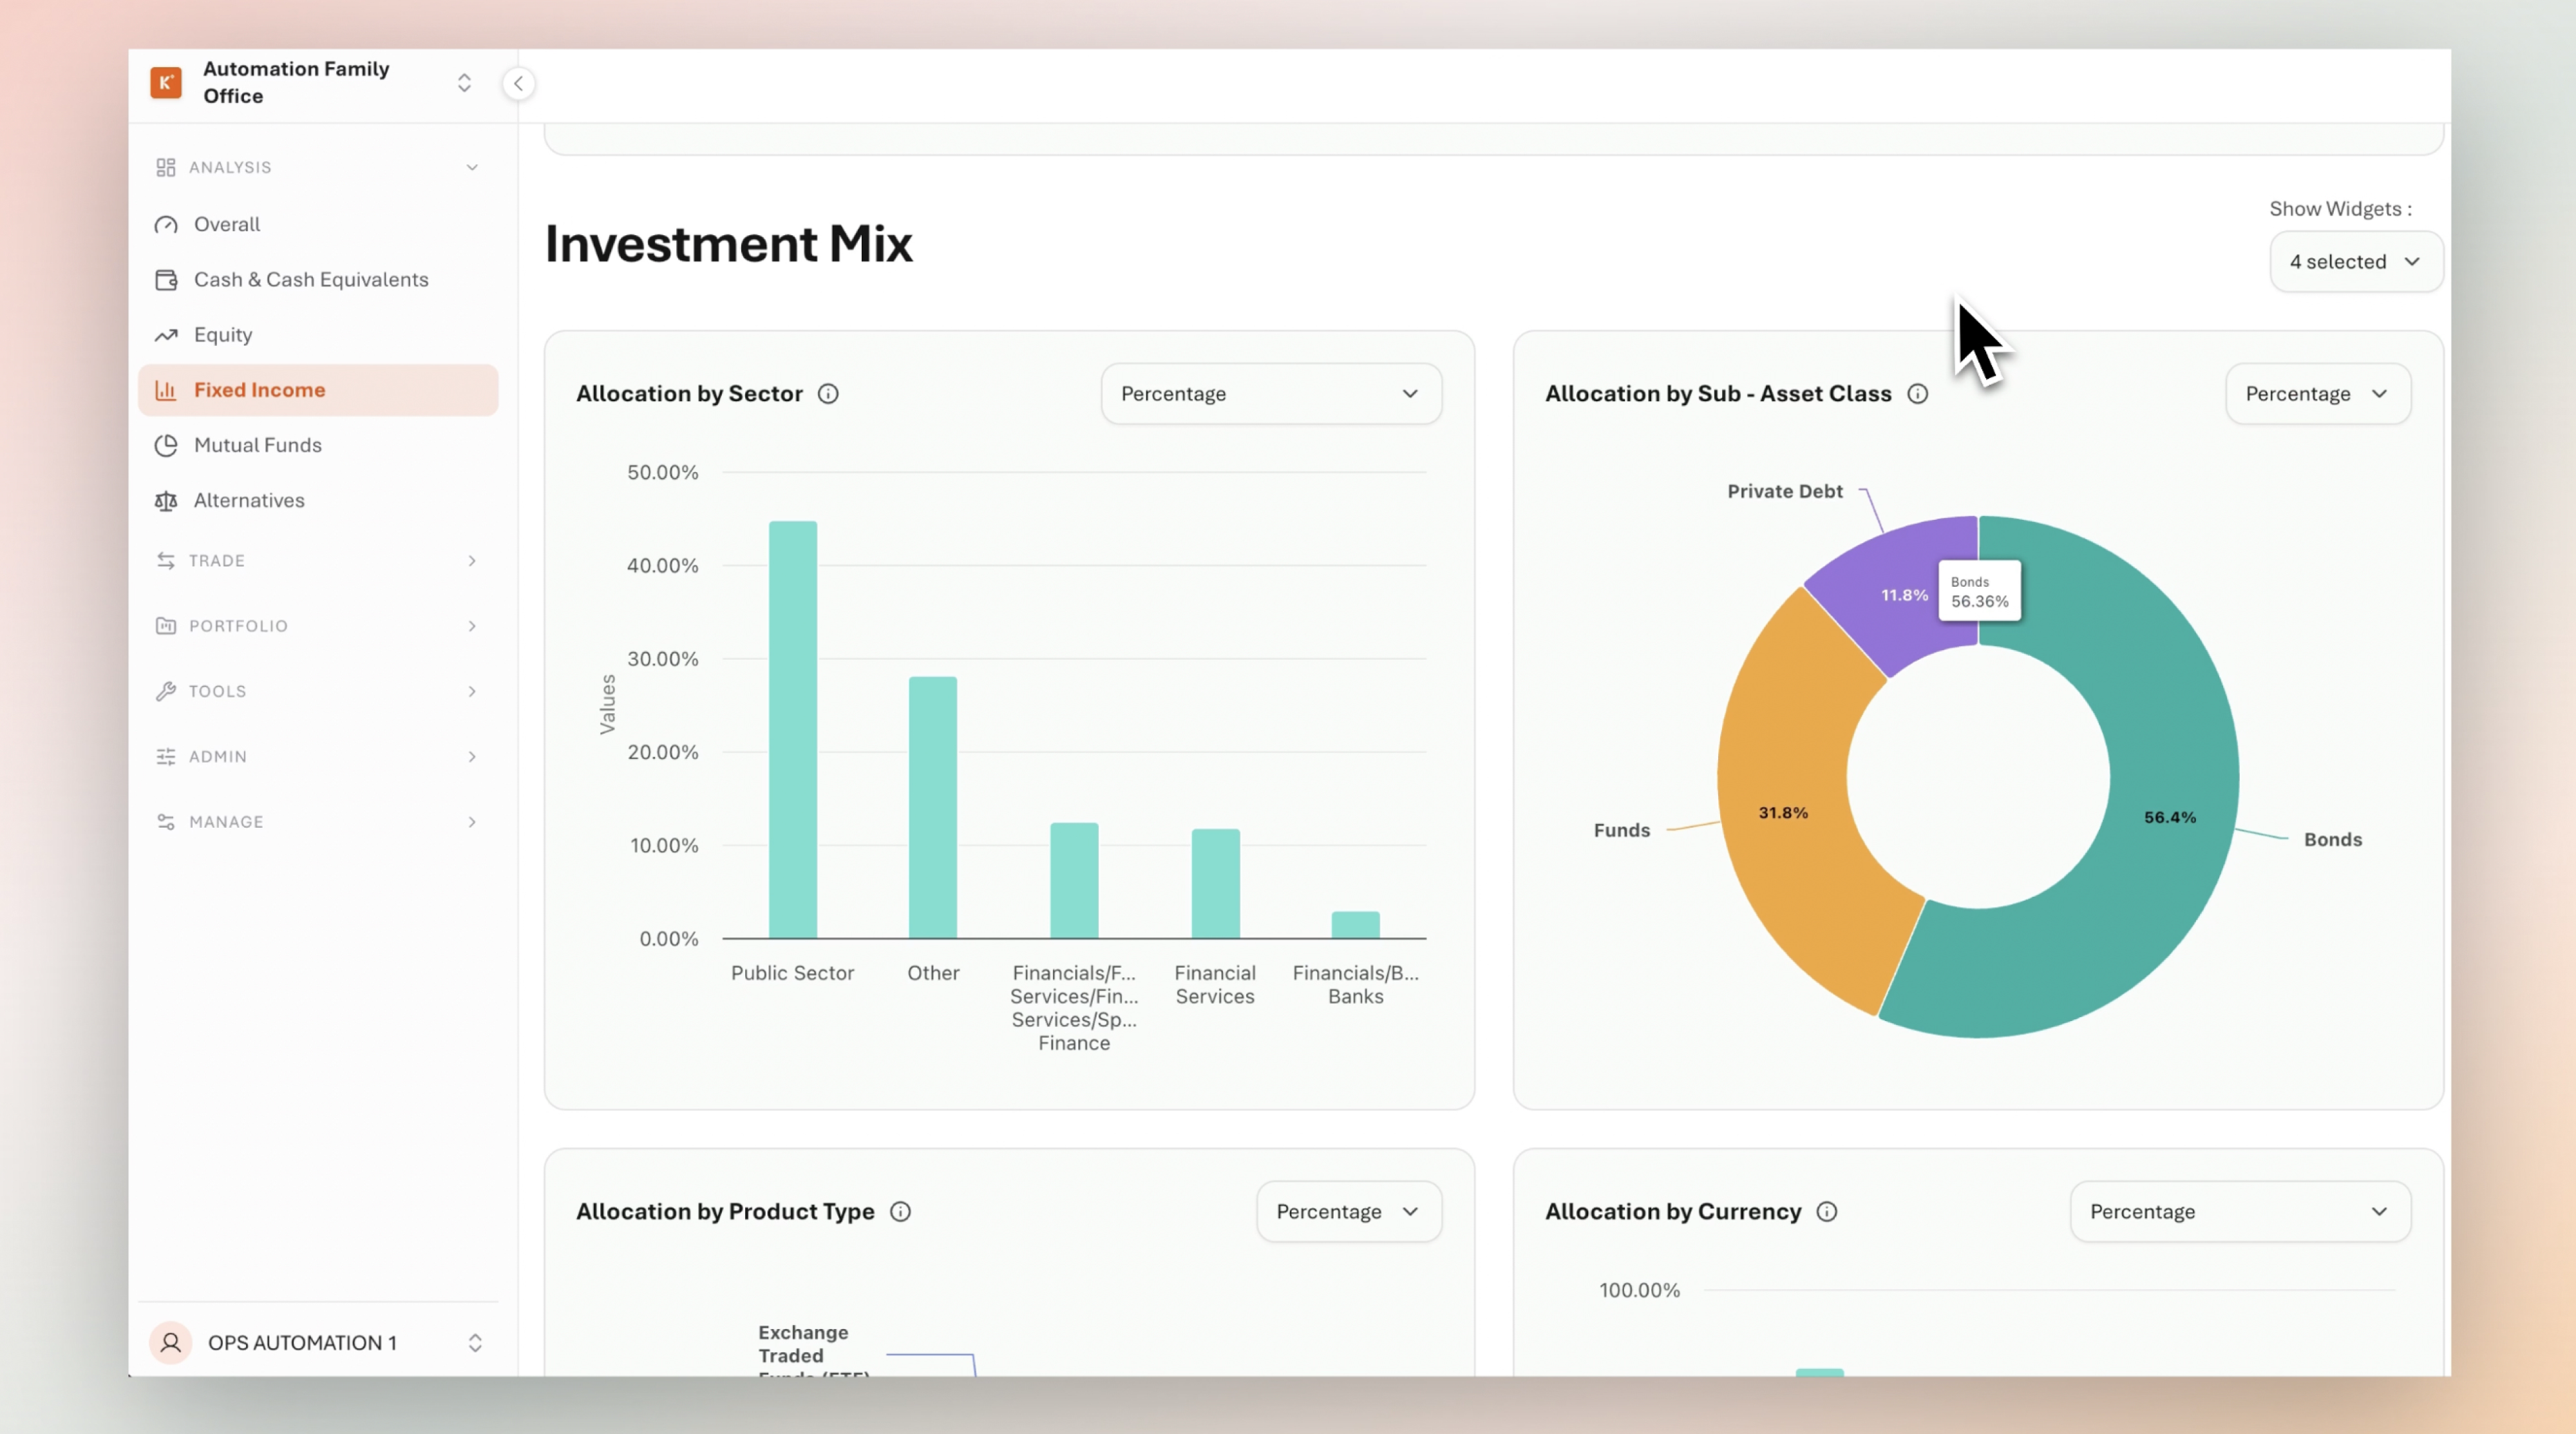Image resolution: width=2576 pixels, height=1434 pixels.
Task: Click the Tools wrench icon
Action: (x=166, y=691)
